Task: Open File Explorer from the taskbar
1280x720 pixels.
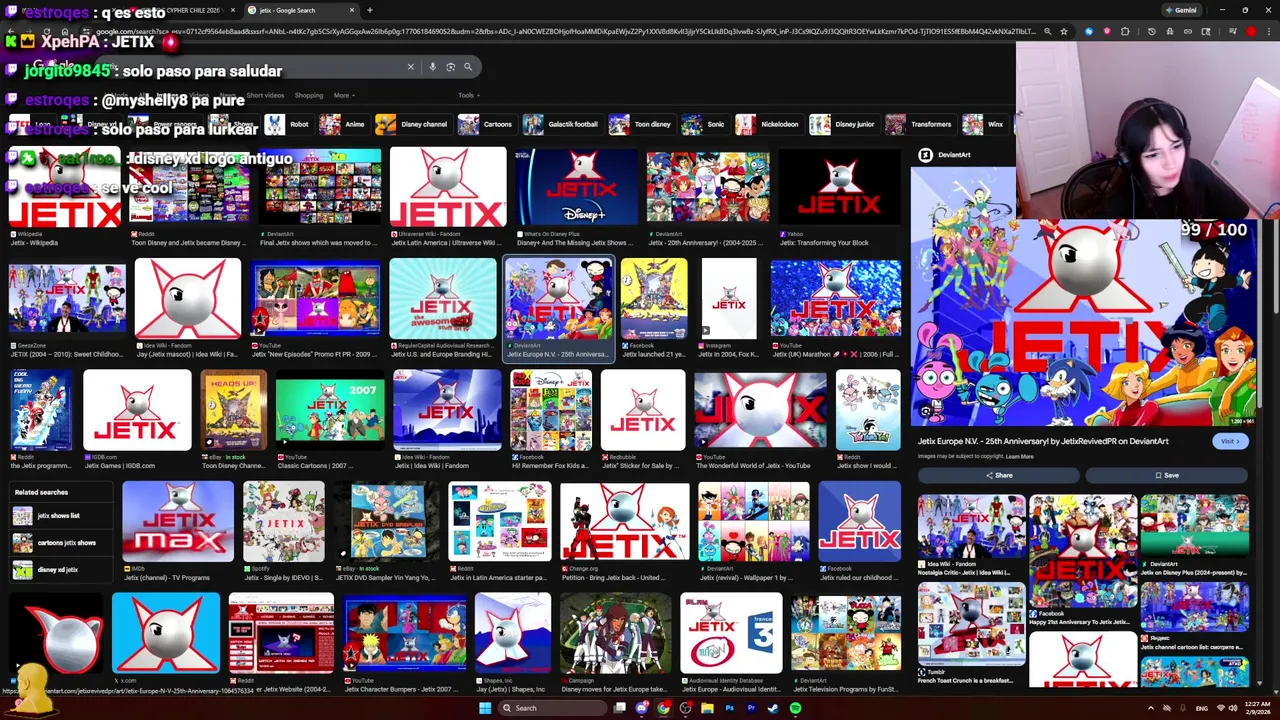Action: 707,708
